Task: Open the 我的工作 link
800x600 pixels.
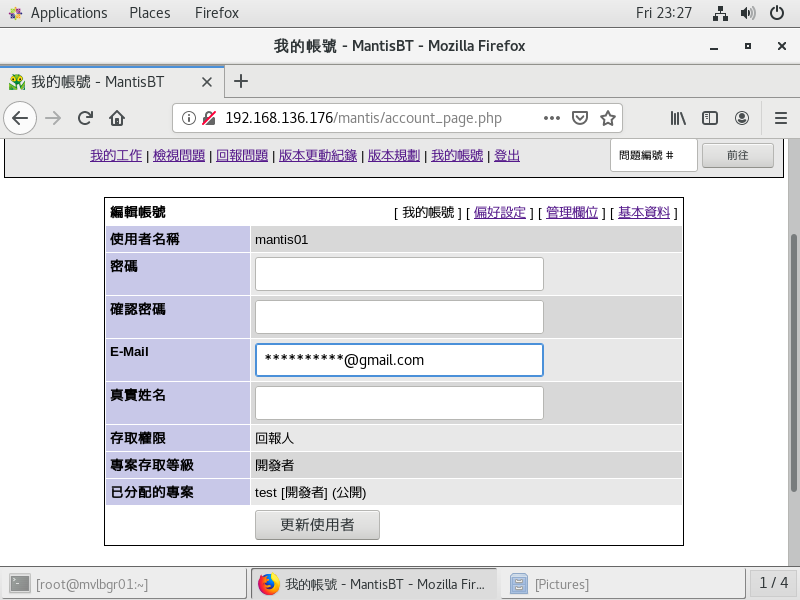Action: pos(116,156)
